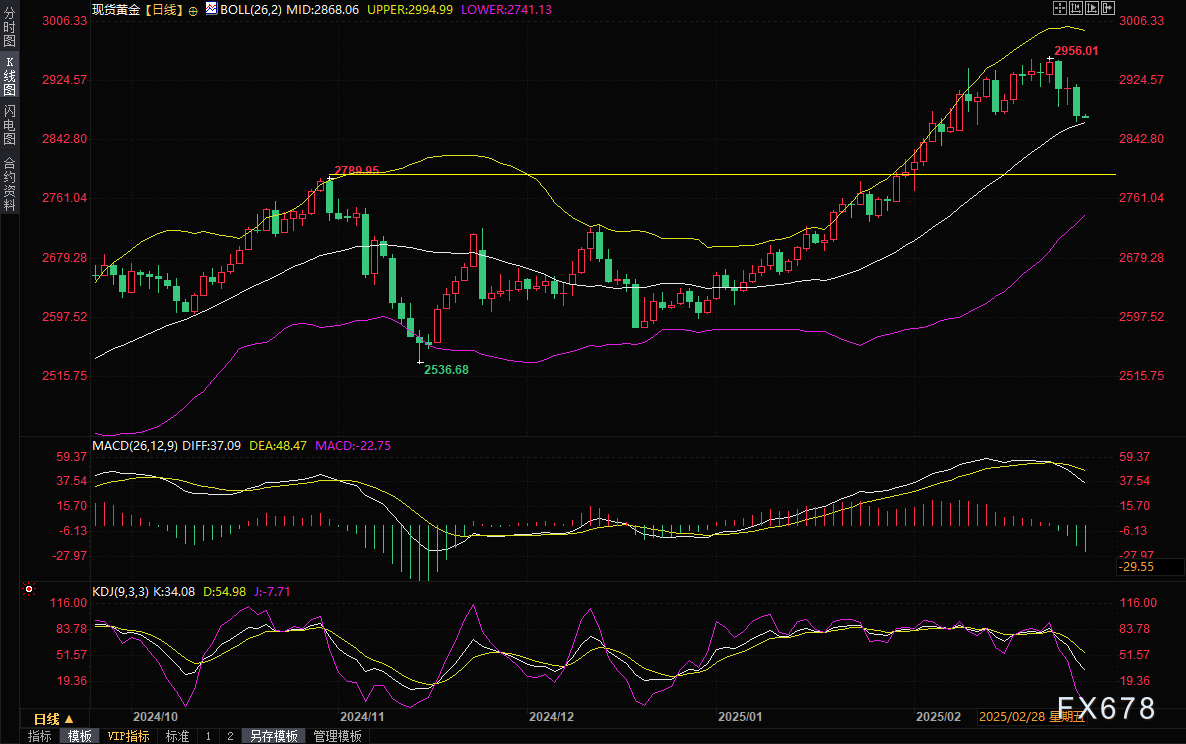Click the jump-to-start chart icon
The height and width of the screenshot is (744, 1186).
coord(1075,8)
